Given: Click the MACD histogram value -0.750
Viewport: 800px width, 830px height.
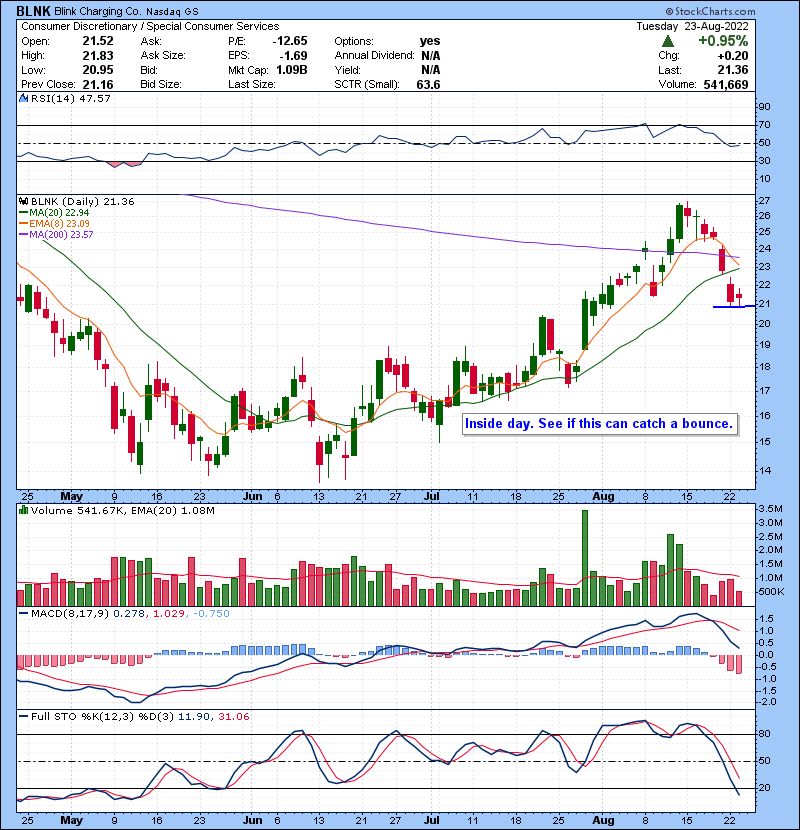Looking at the screenshot, I should 211,614.
